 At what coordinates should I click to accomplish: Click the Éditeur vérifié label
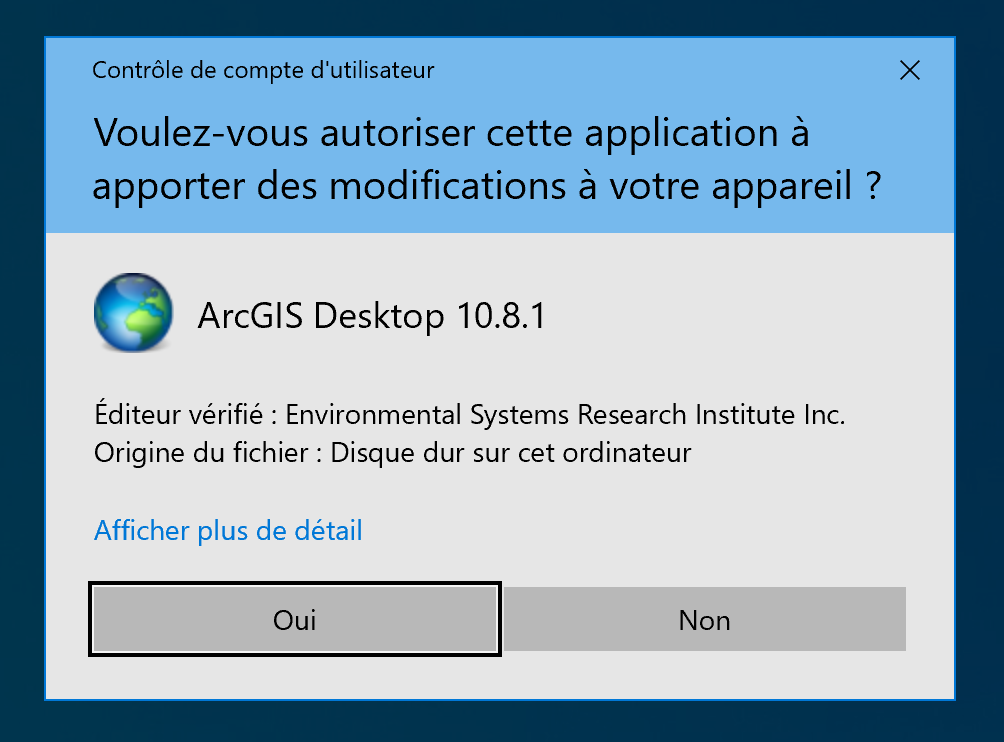point(178,414)
